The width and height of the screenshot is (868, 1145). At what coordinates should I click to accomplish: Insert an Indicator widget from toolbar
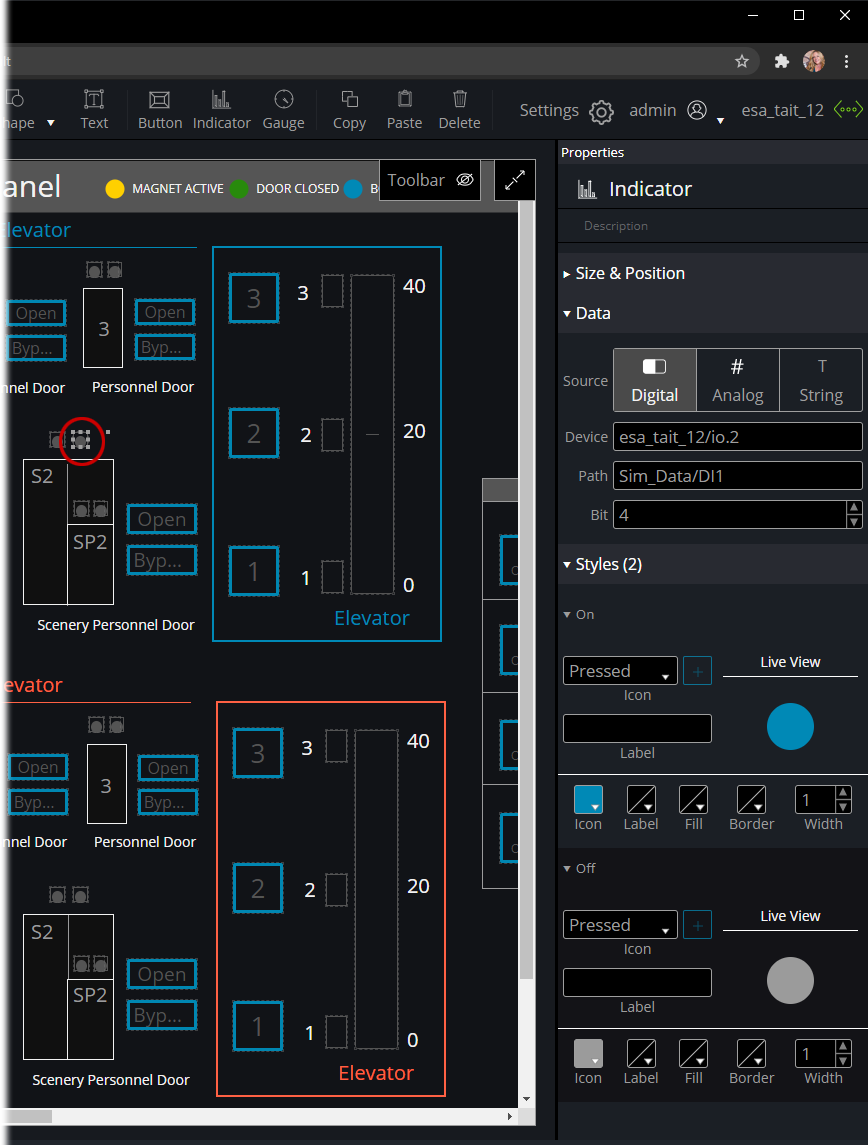click(221, 110)
